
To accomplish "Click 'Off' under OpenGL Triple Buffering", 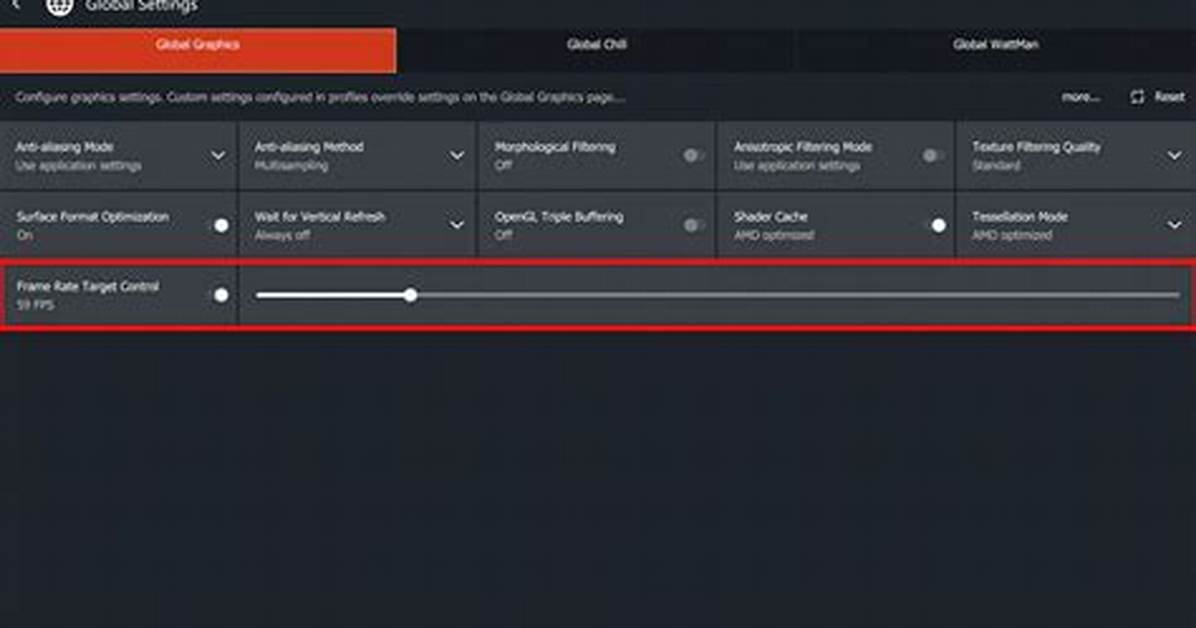I will point(503,235).
